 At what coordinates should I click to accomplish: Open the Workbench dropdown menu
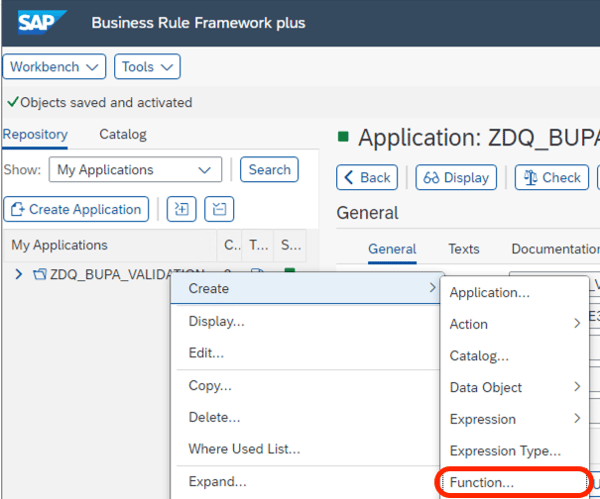[55, 67]
